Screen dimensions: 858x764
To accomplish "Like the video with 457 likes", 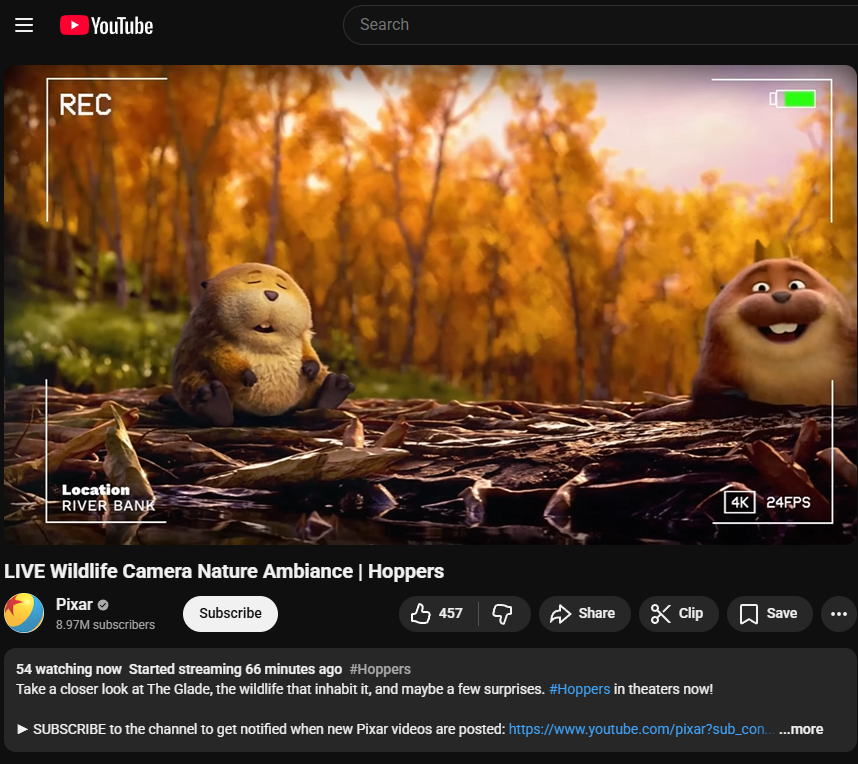I will 438,613.
